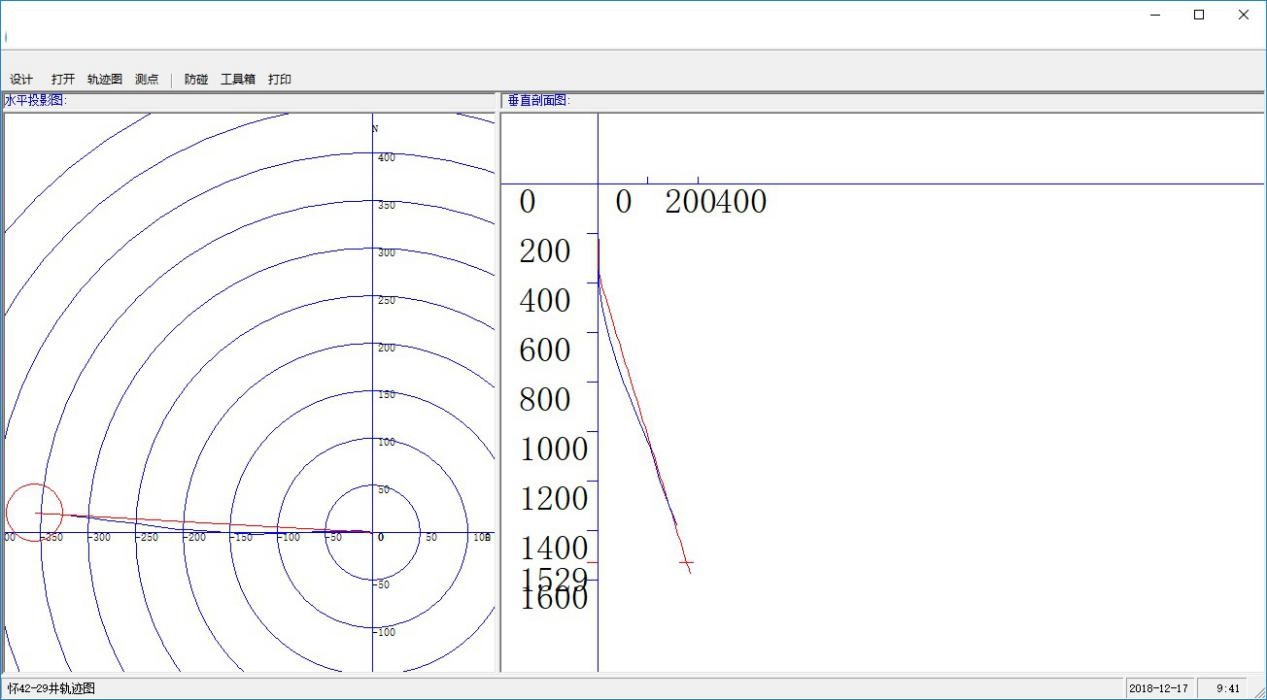Click the date 2018-12-17 in status bar
This screenshot has height=700, width=1267.
[1157, 689]
